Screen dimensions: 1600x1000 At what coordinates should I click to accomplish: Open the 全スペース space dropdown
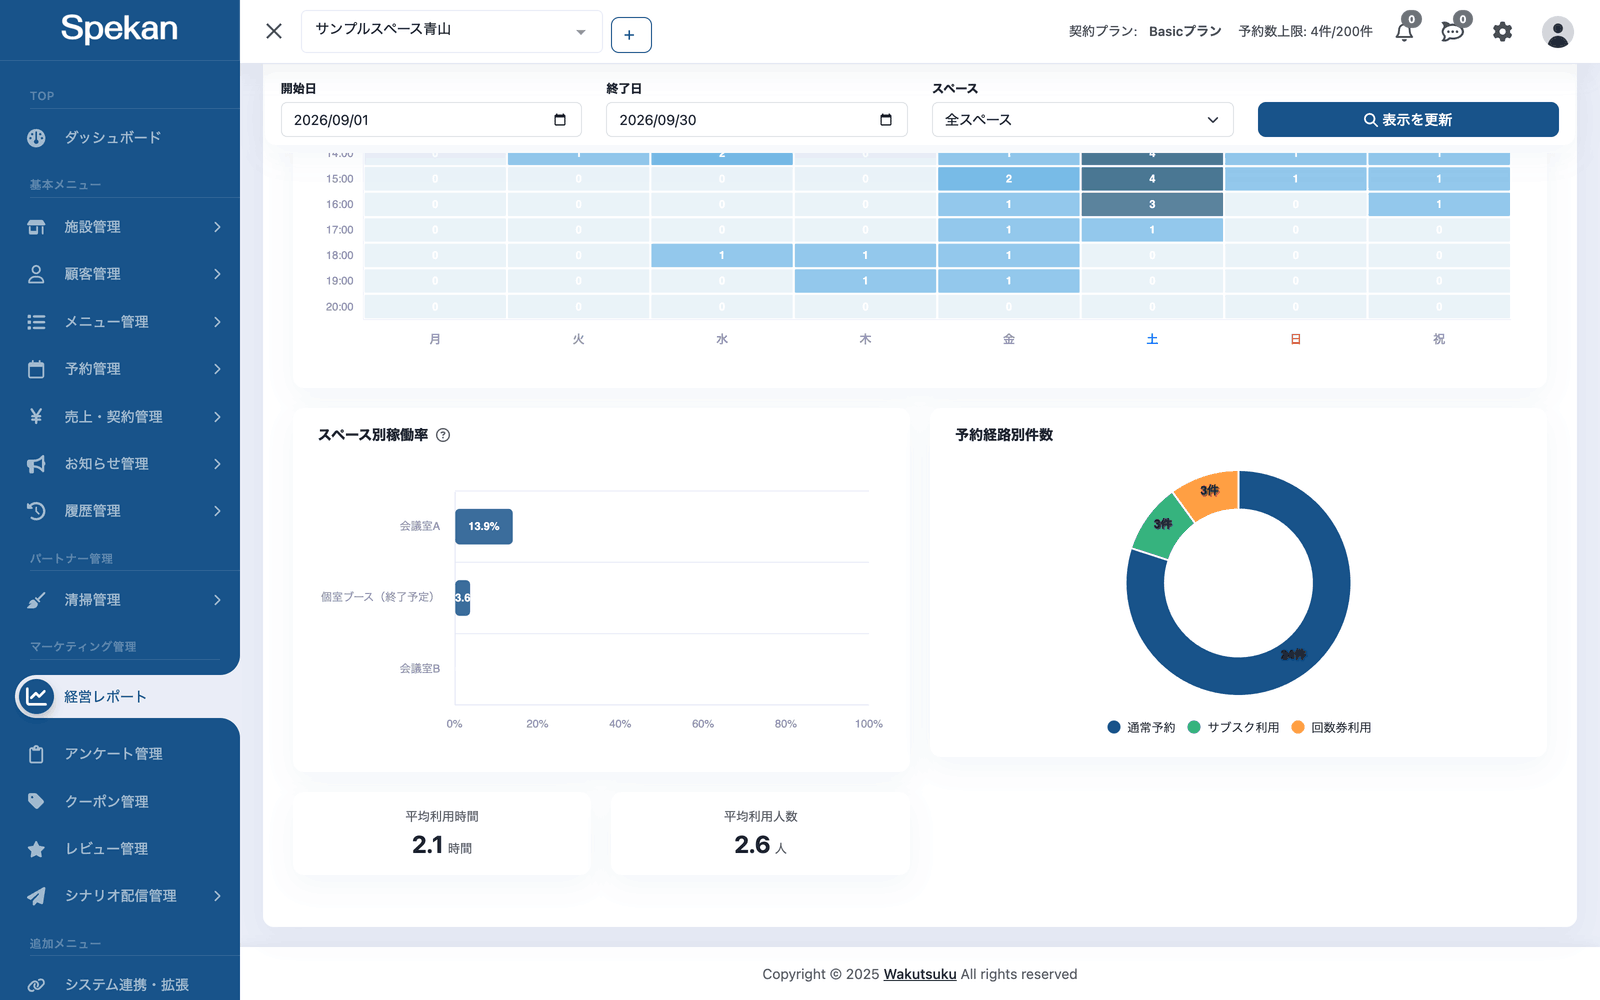click(x=1082, y=120)
